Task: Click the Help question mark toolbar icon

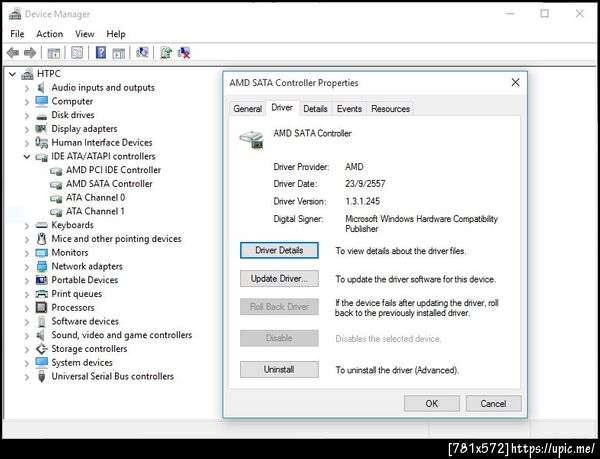Action: point(101,52)
